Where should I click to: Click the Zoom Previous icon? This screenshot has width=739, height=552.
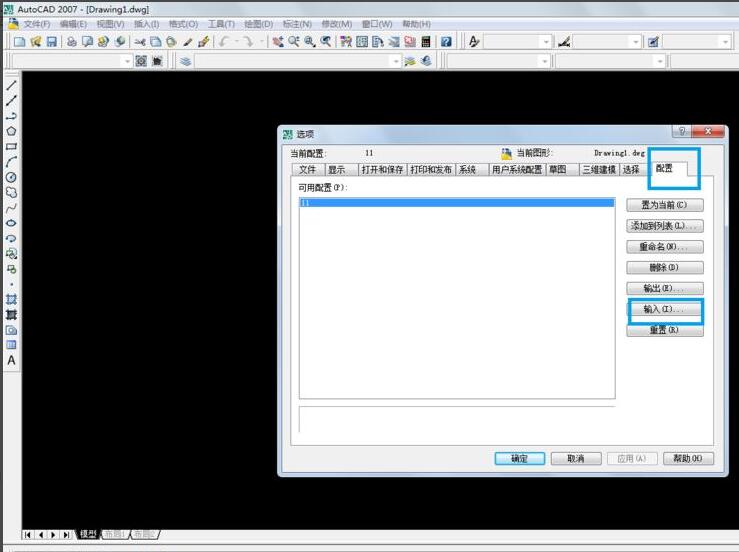326,42
